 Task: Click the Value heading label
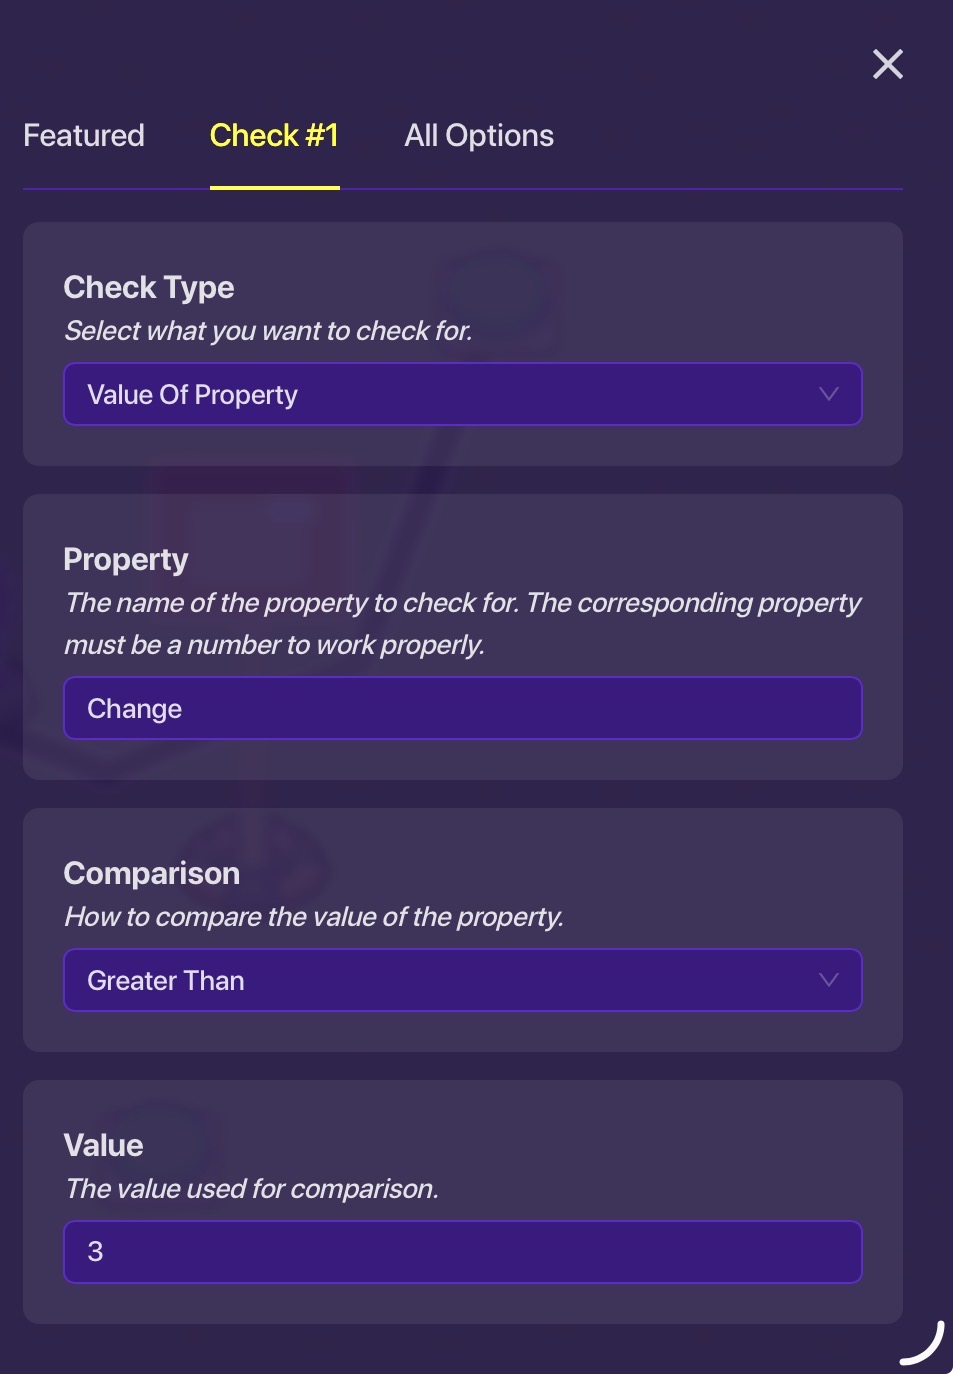[x=104, y=1145]
